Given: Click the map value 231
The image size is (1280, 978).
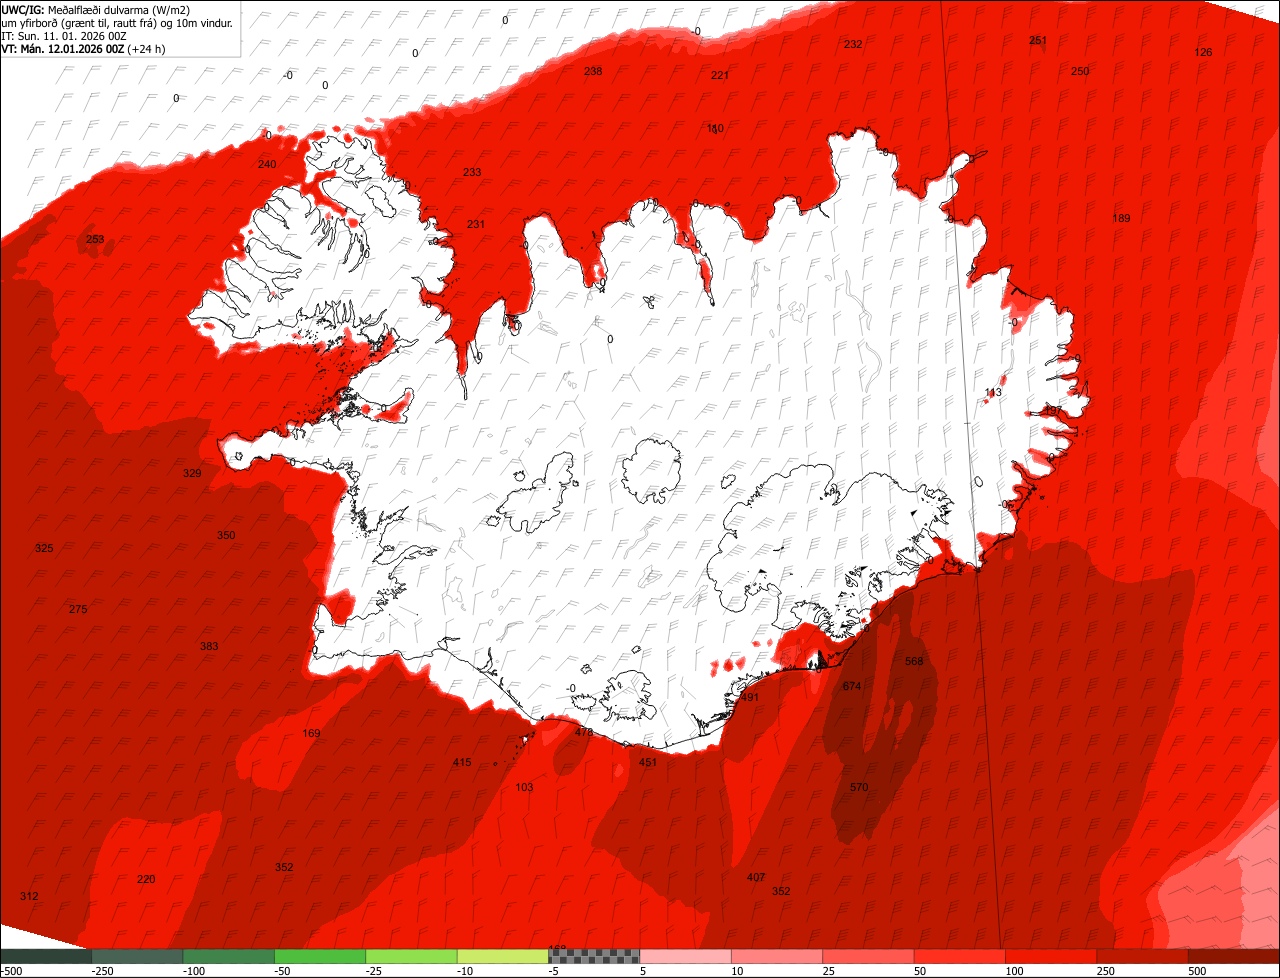Looking at the screenshot, I should pyautogui.click(x=476, y=224).
